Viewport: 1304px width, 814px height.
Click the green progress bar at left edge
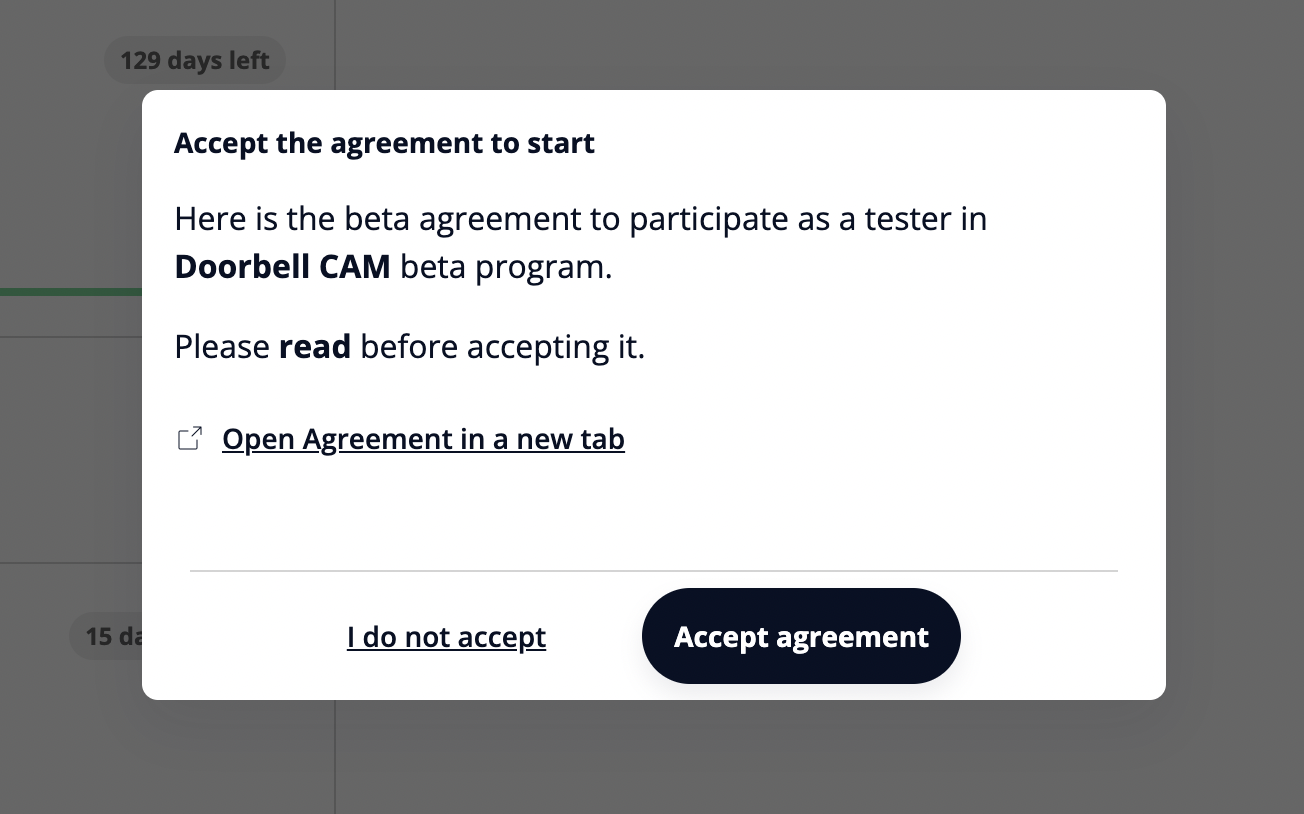pyautogui.click(x=70, y=292)
